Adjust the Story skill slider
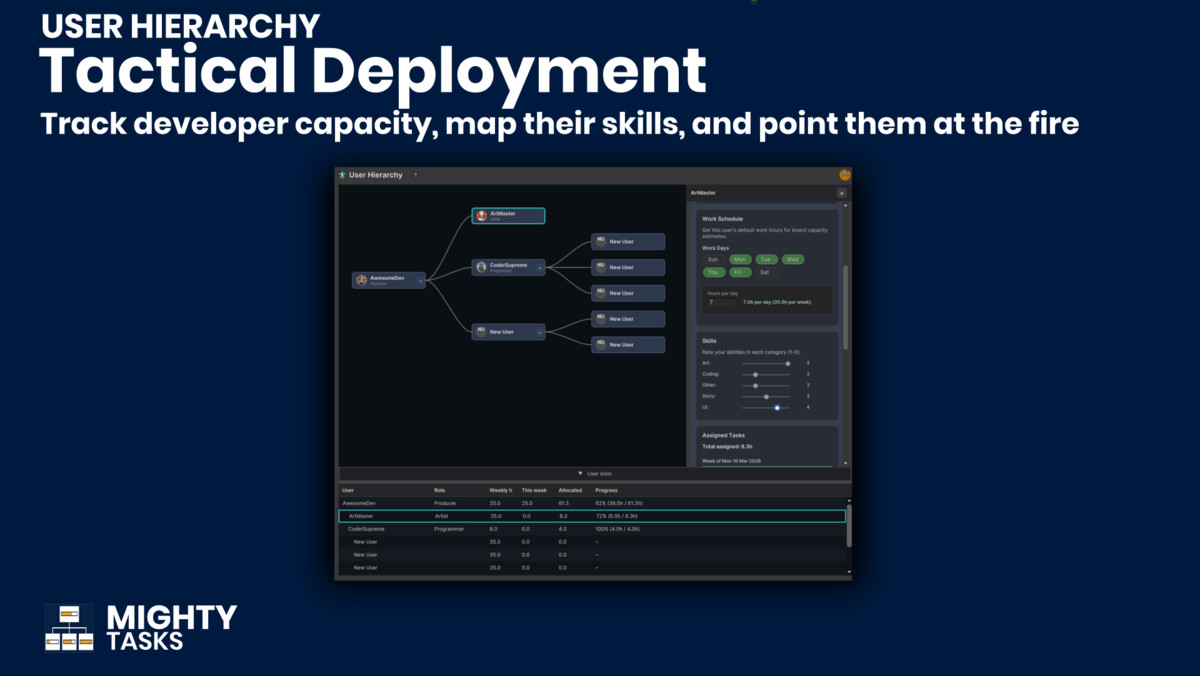This screenshot has width=1200, height=676. pyautogui.click(x=766, y=396)
